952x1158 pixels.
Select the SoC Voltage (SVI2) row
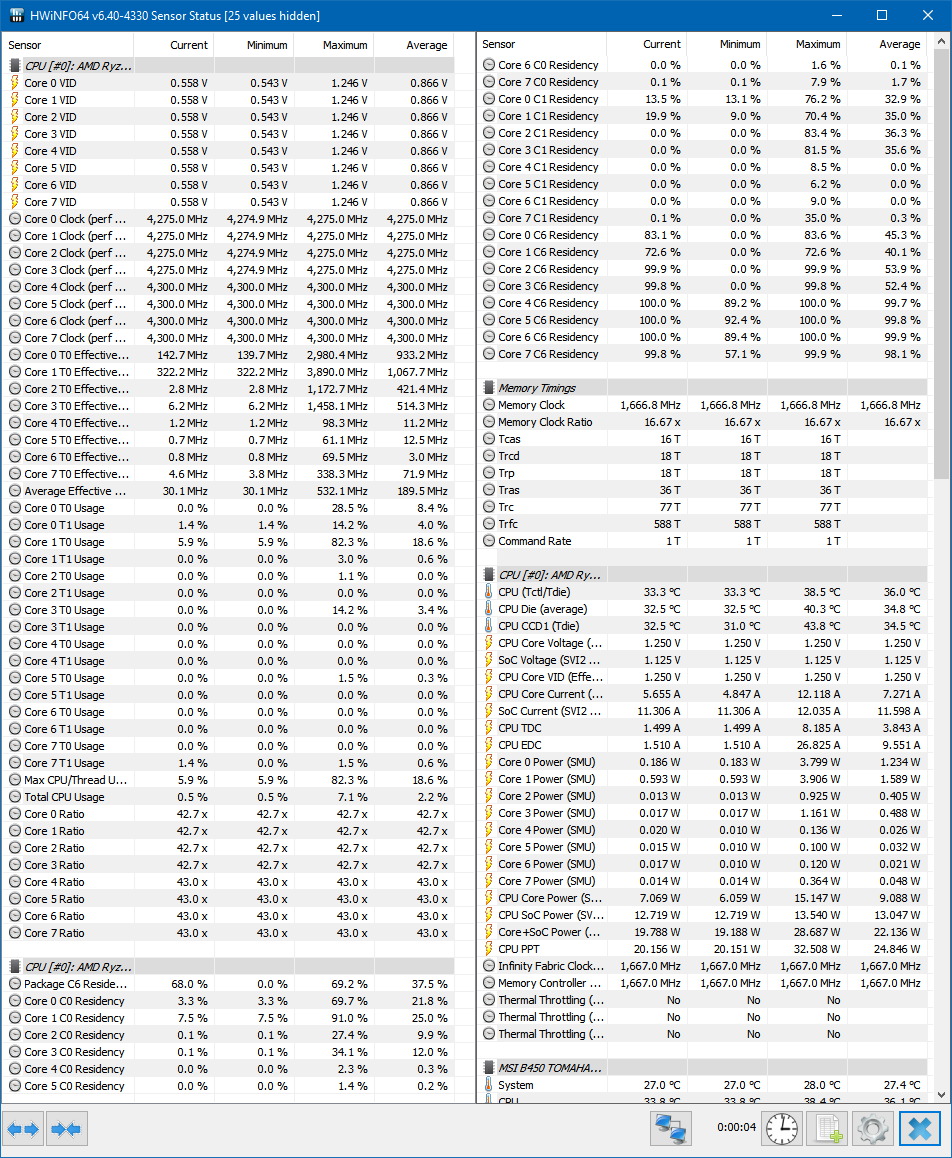click(x=704, y=659)
